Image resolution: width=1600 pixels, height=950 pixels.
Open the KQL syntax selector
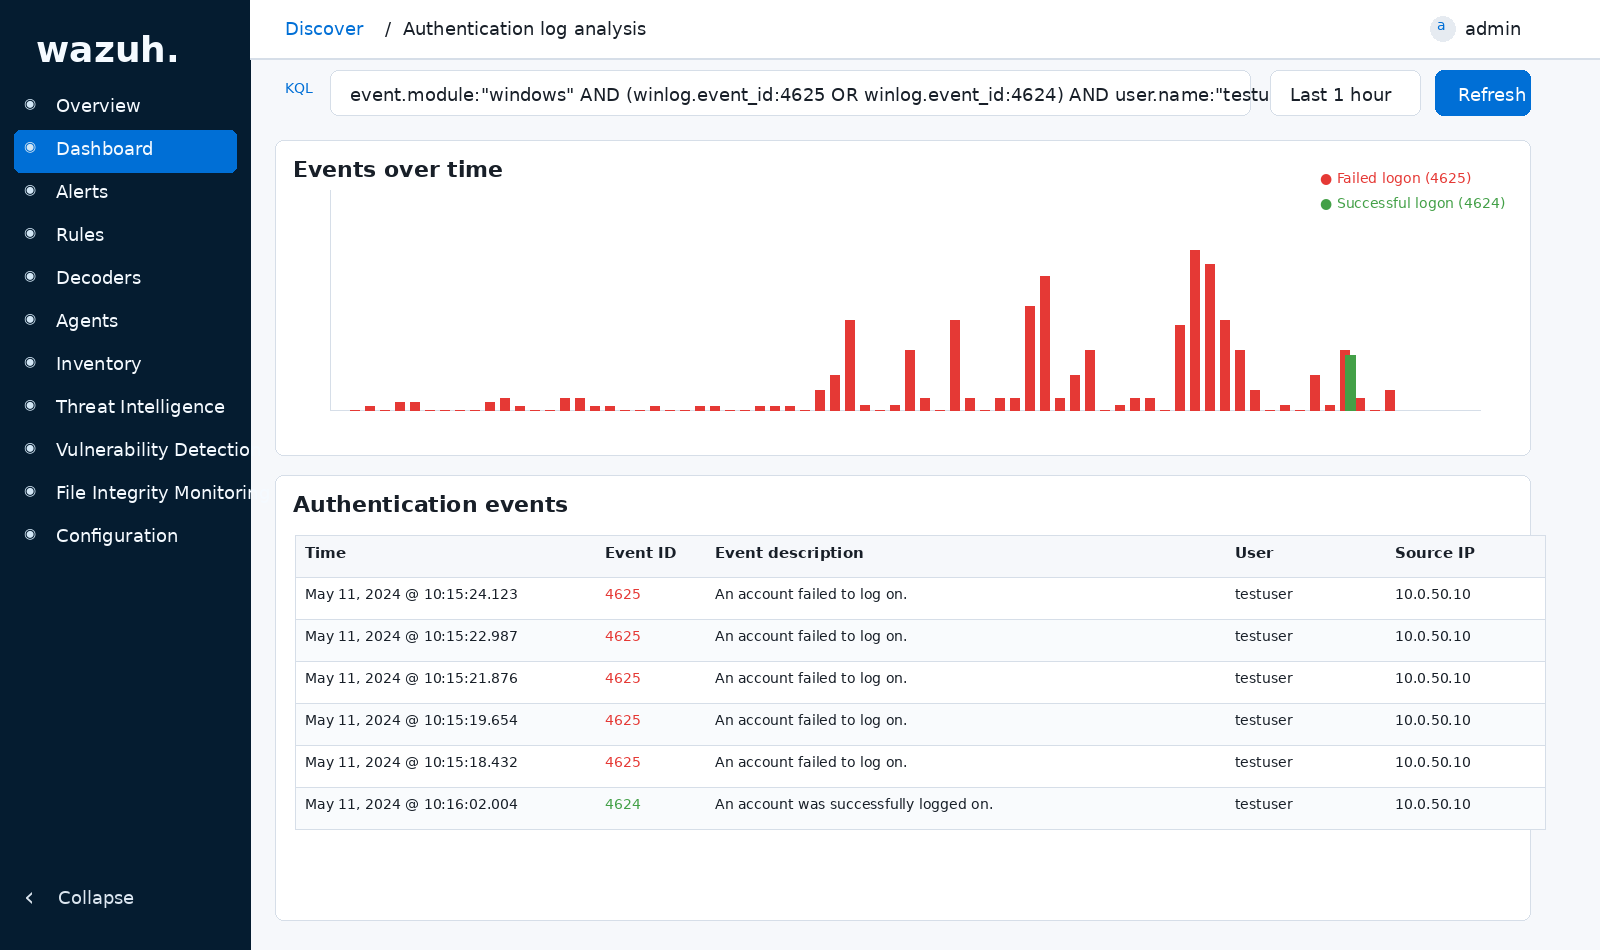point(299,88)
